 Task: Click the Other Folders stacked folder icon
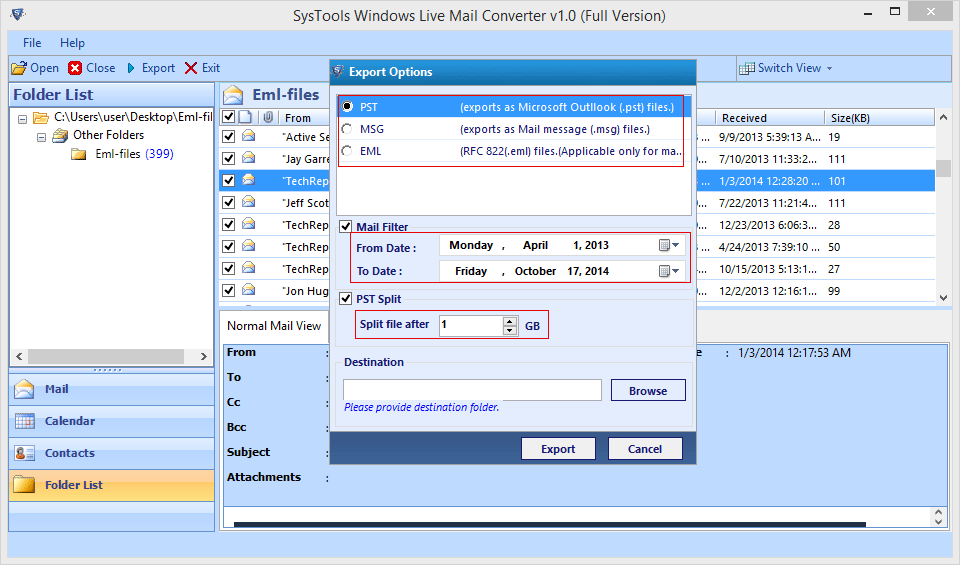click(x=60, y=135)
